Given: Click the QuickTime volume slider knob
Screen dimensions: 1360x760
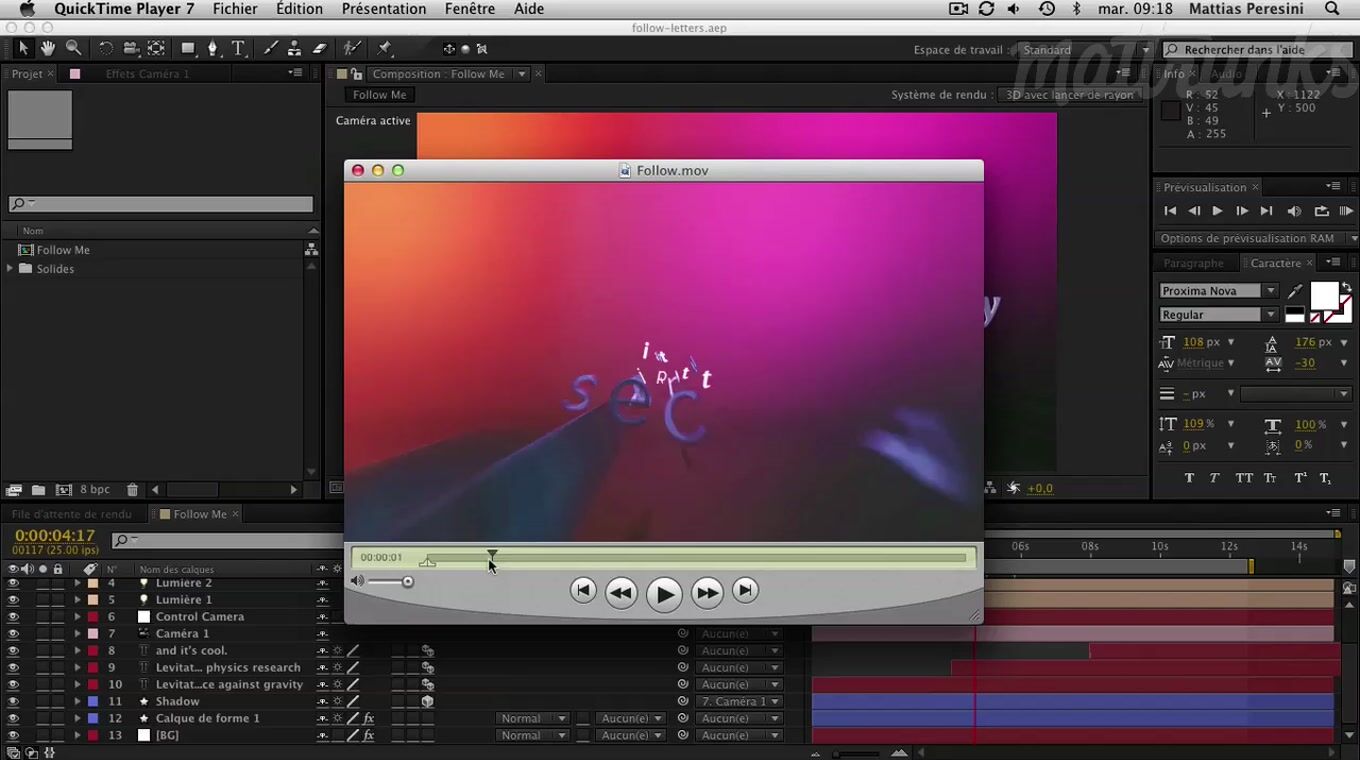Looking at the screenshot, I should 408,582.
